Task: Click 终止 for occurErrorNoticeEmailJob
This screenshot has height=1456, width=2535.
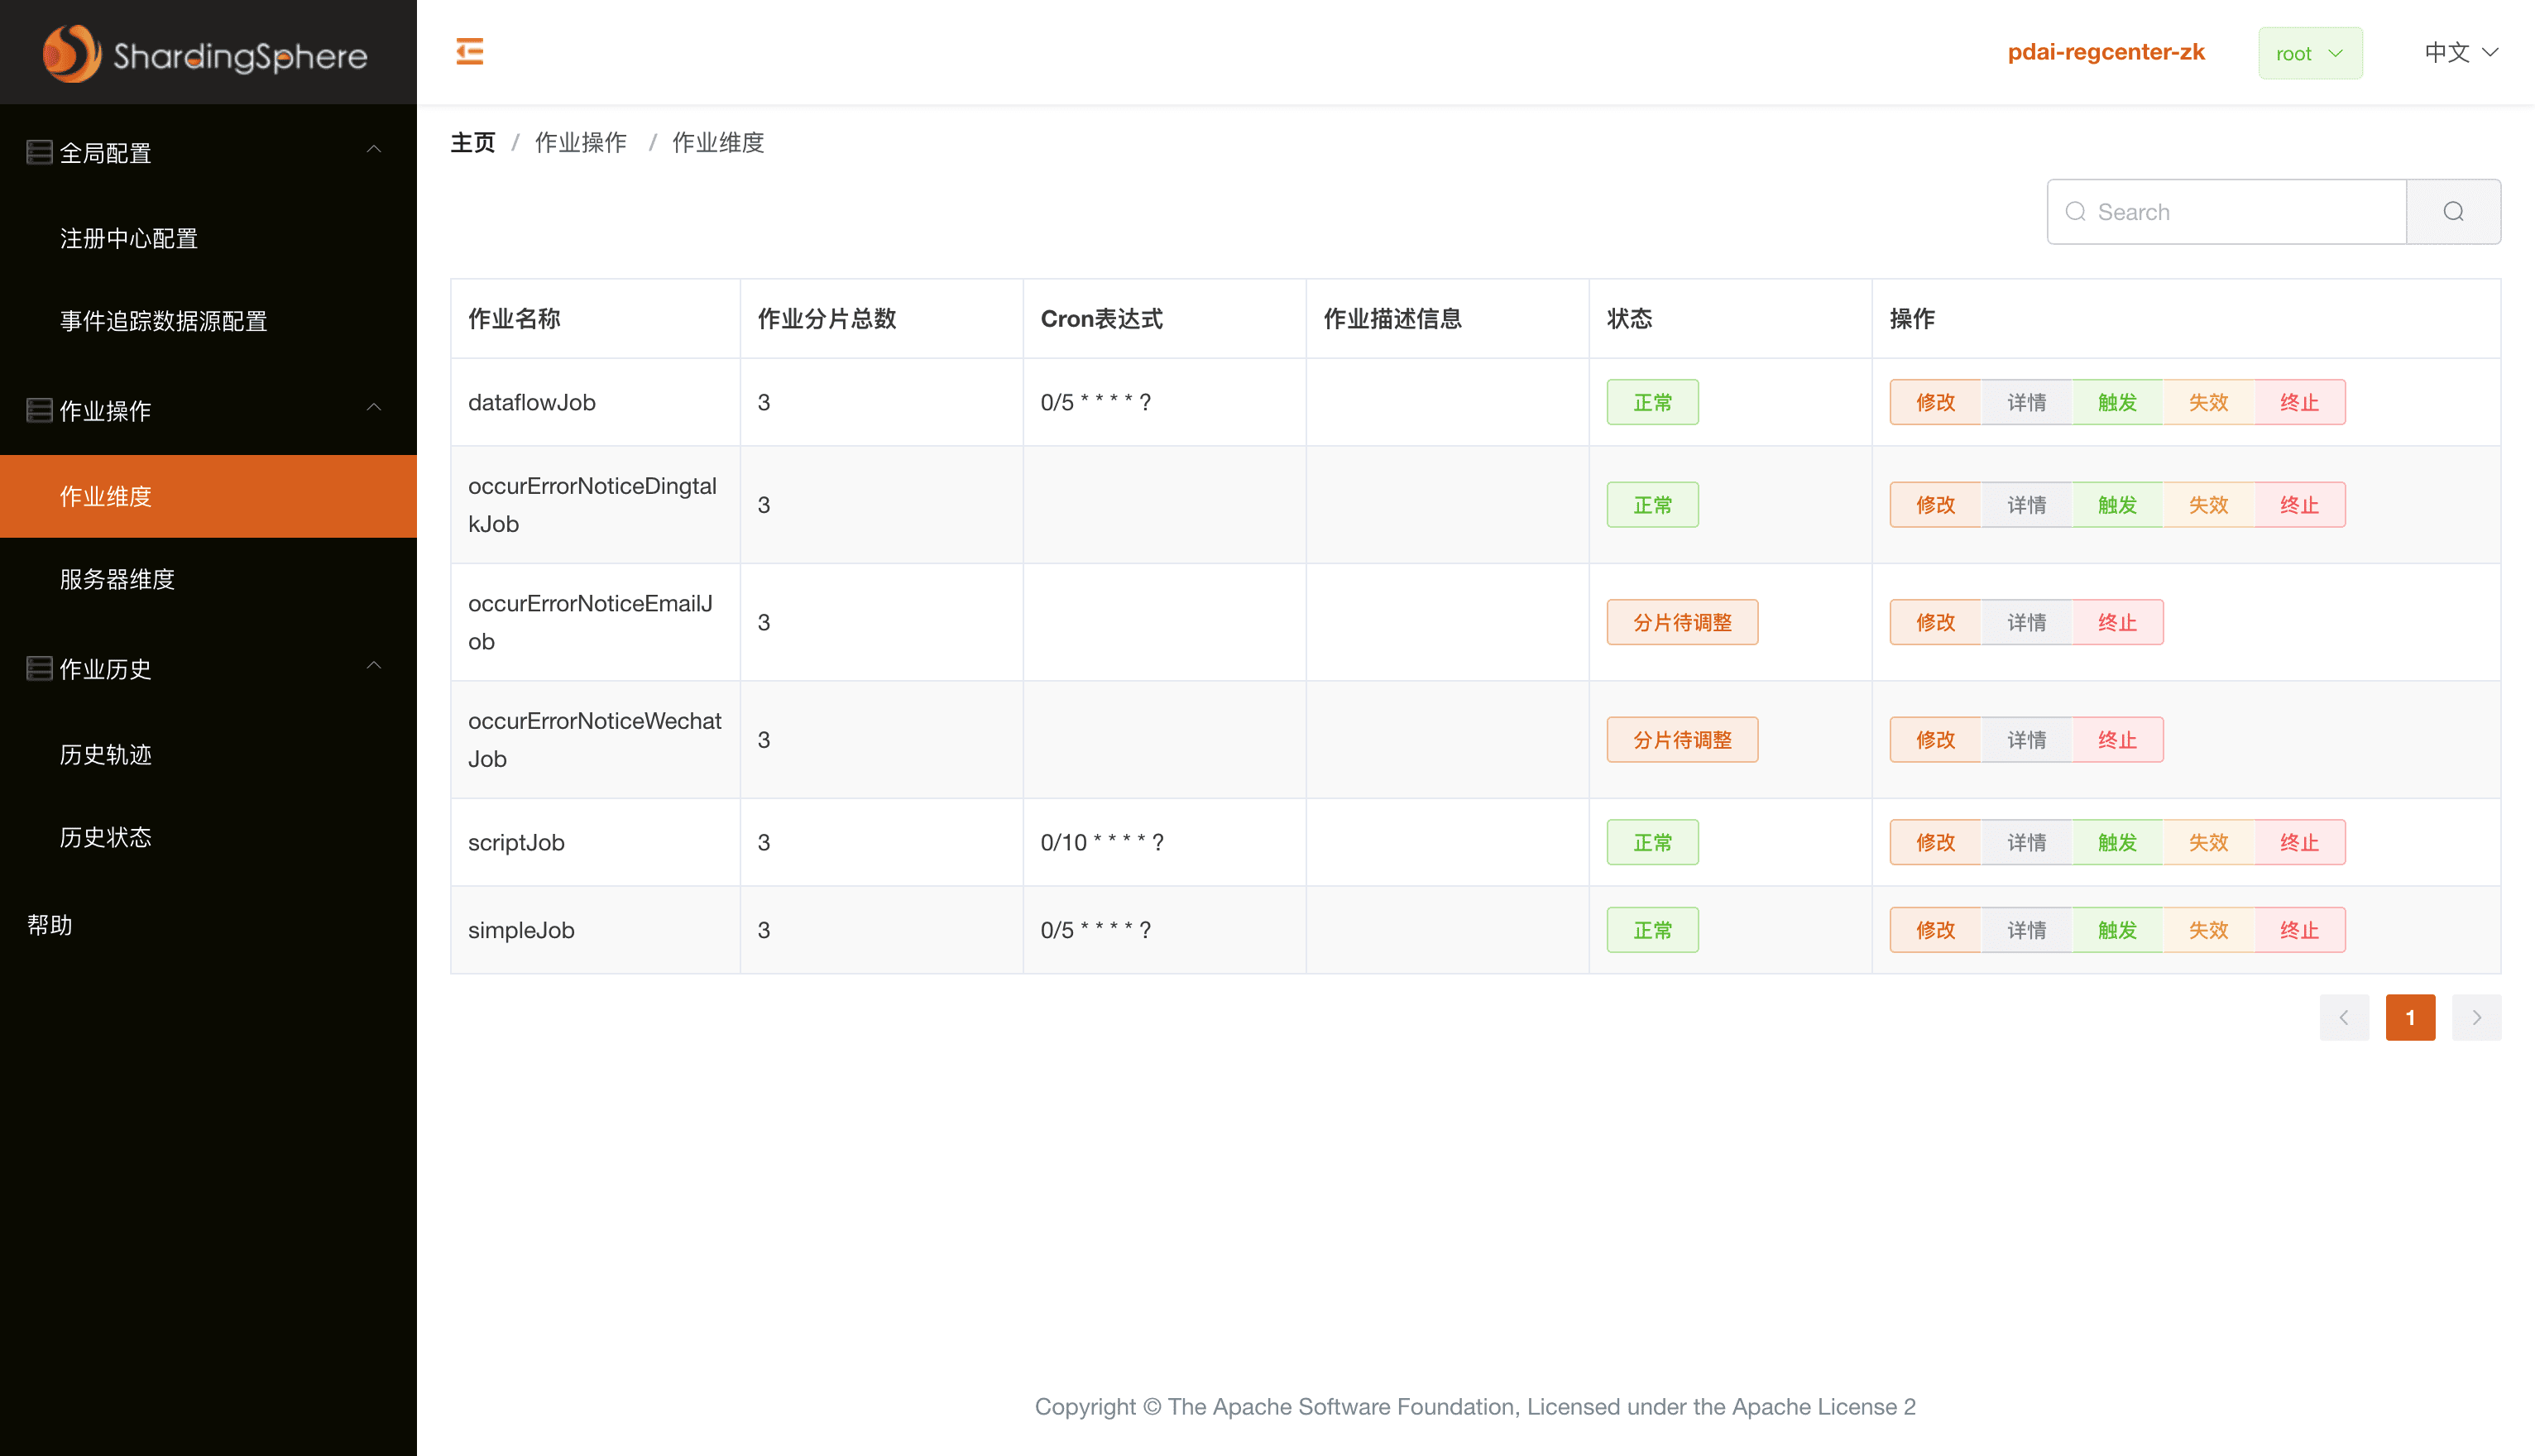Action: pos(2116,622)
